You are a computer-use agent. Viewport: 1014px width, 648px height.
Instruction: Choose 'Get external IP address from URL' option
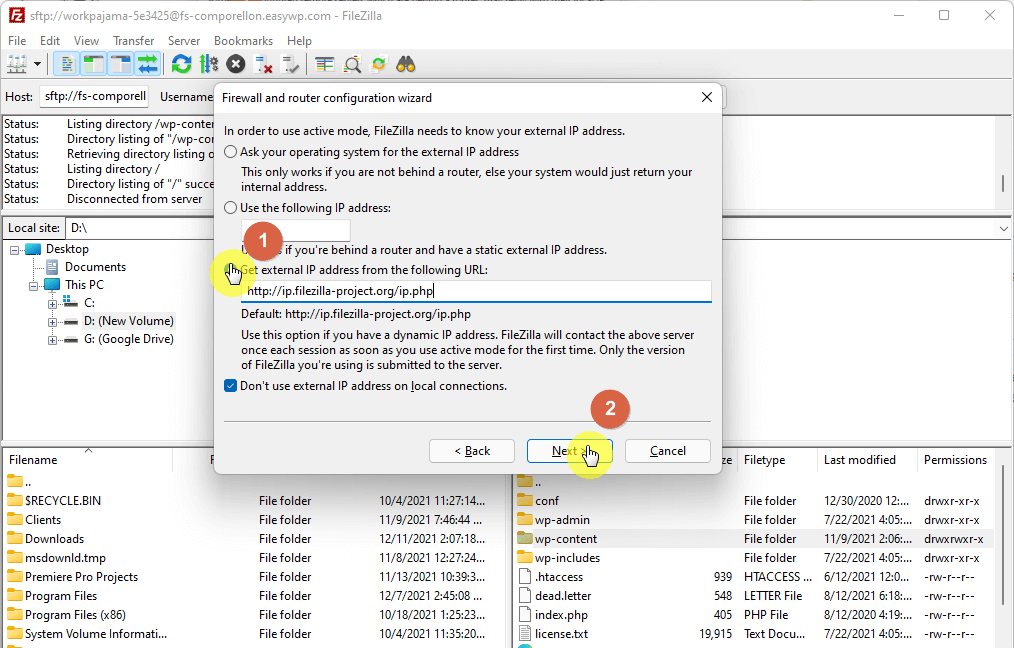[230, 270]
